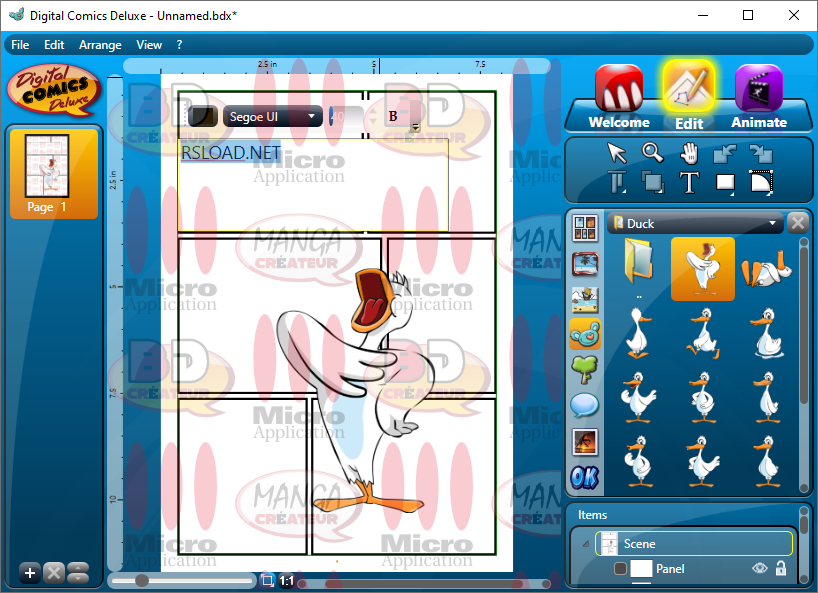Screen dimensions: 818x593
Task: Close the Duck library panel
Action: [x=798, y=224]
